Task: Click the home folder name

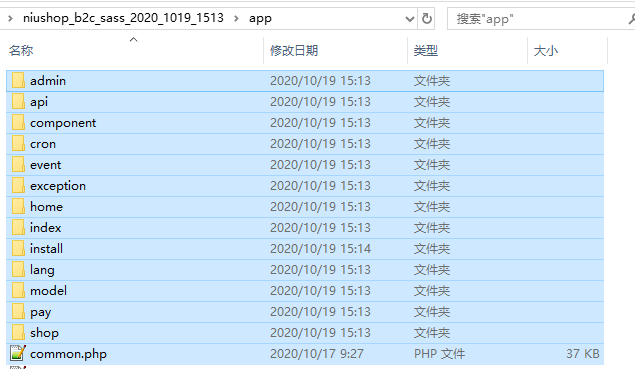Action: pyautogui.click(x=47, y=207)
